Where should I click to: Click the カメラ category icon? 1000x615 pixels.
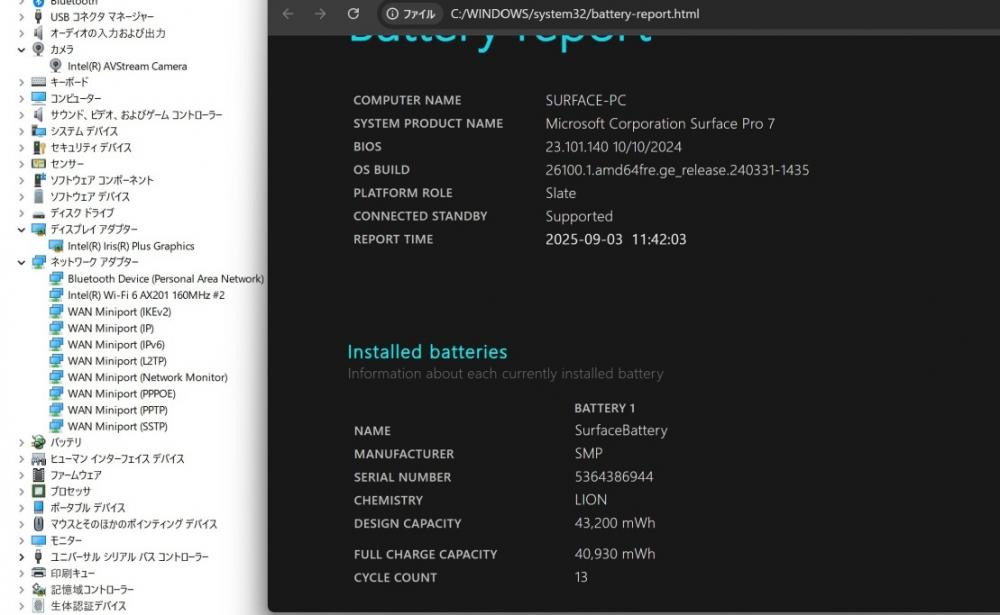pyautogui.click(x=38, y=49)
